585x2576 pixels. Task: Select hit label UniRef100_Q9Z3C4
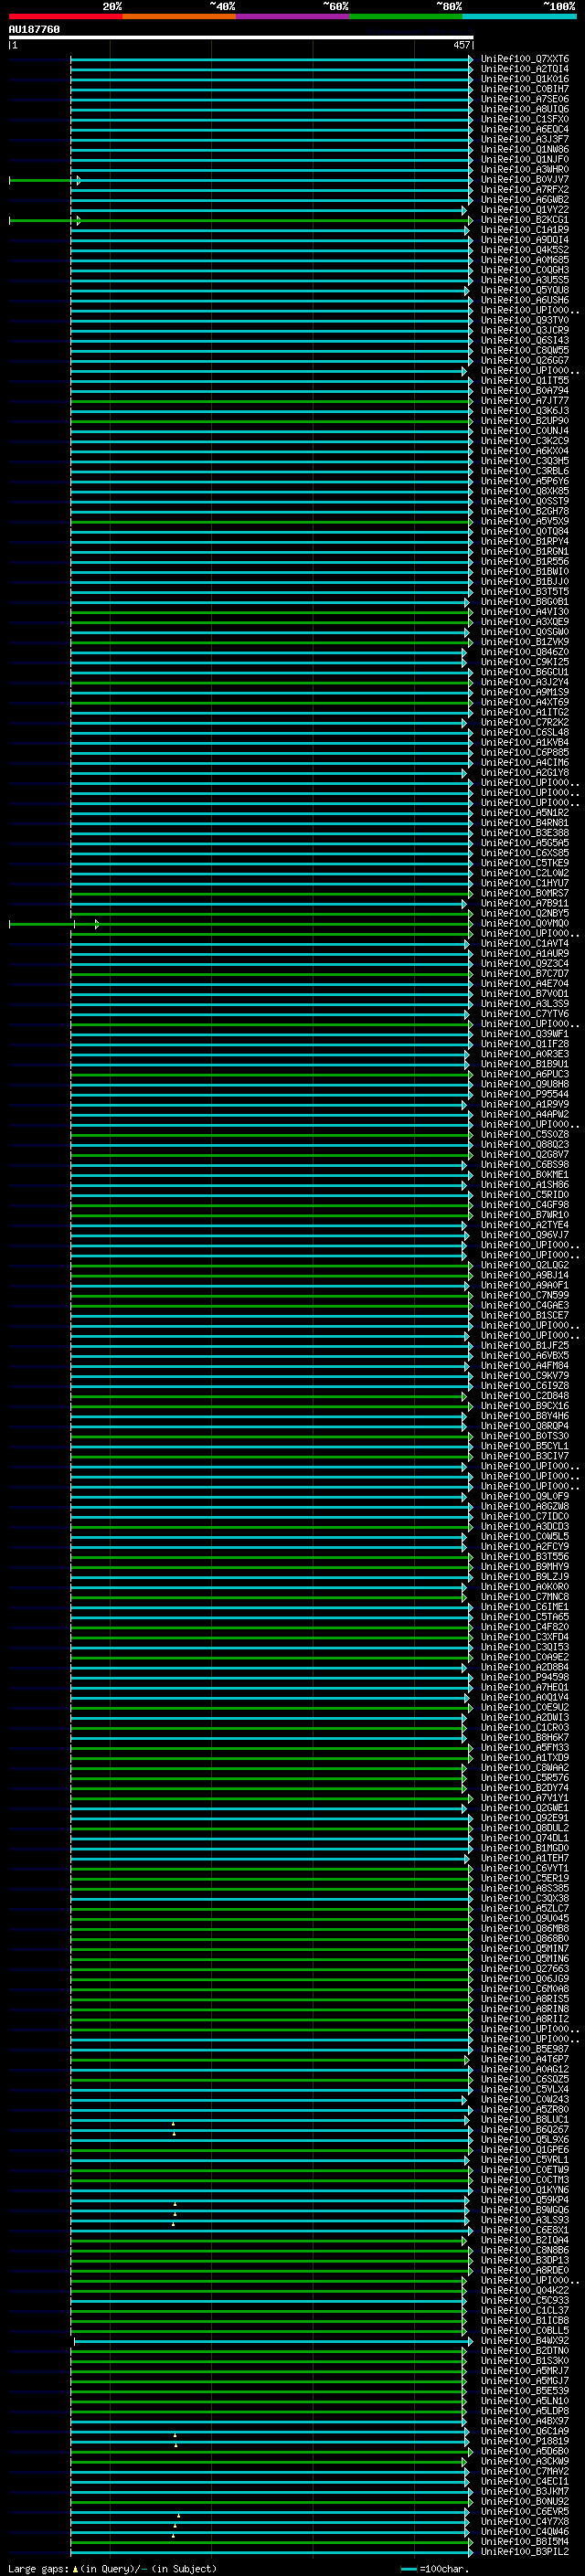[525, 964]
